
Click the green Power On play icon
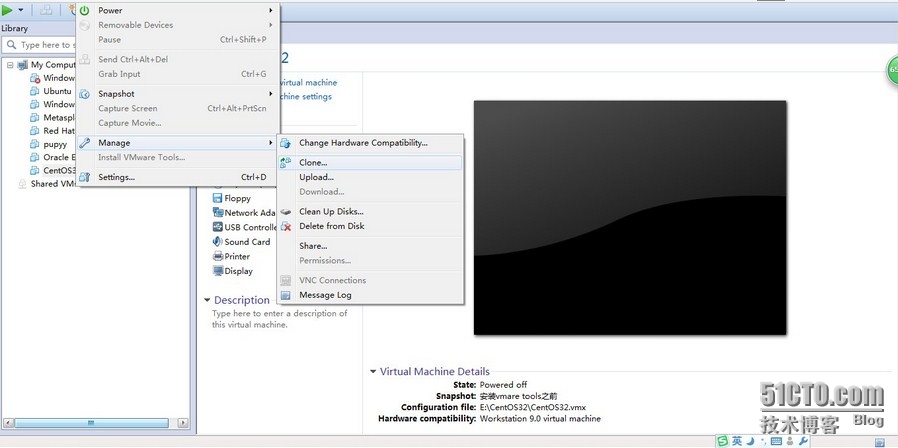click(x=7, y=10)
